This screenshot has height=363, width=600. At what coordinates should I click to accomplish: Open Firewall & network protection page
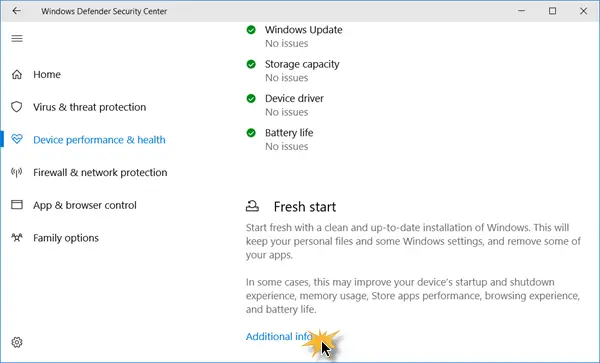click(100, 173)
